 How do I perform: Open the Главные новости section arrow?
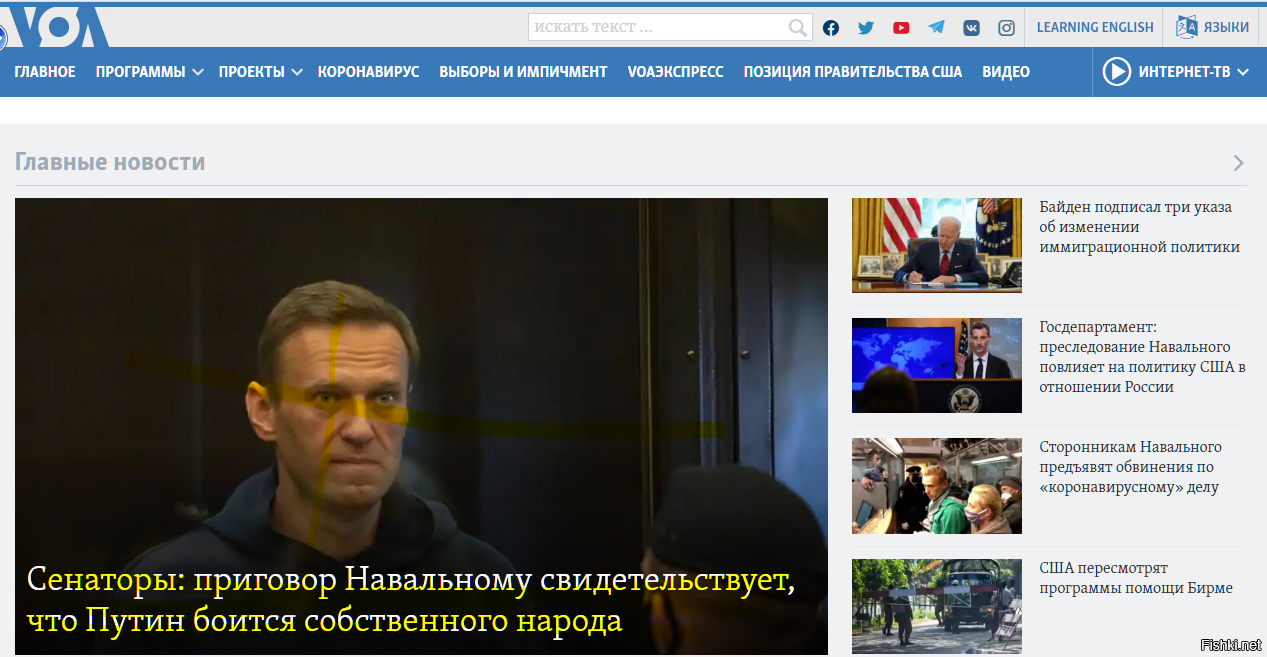coord(1239,163)
